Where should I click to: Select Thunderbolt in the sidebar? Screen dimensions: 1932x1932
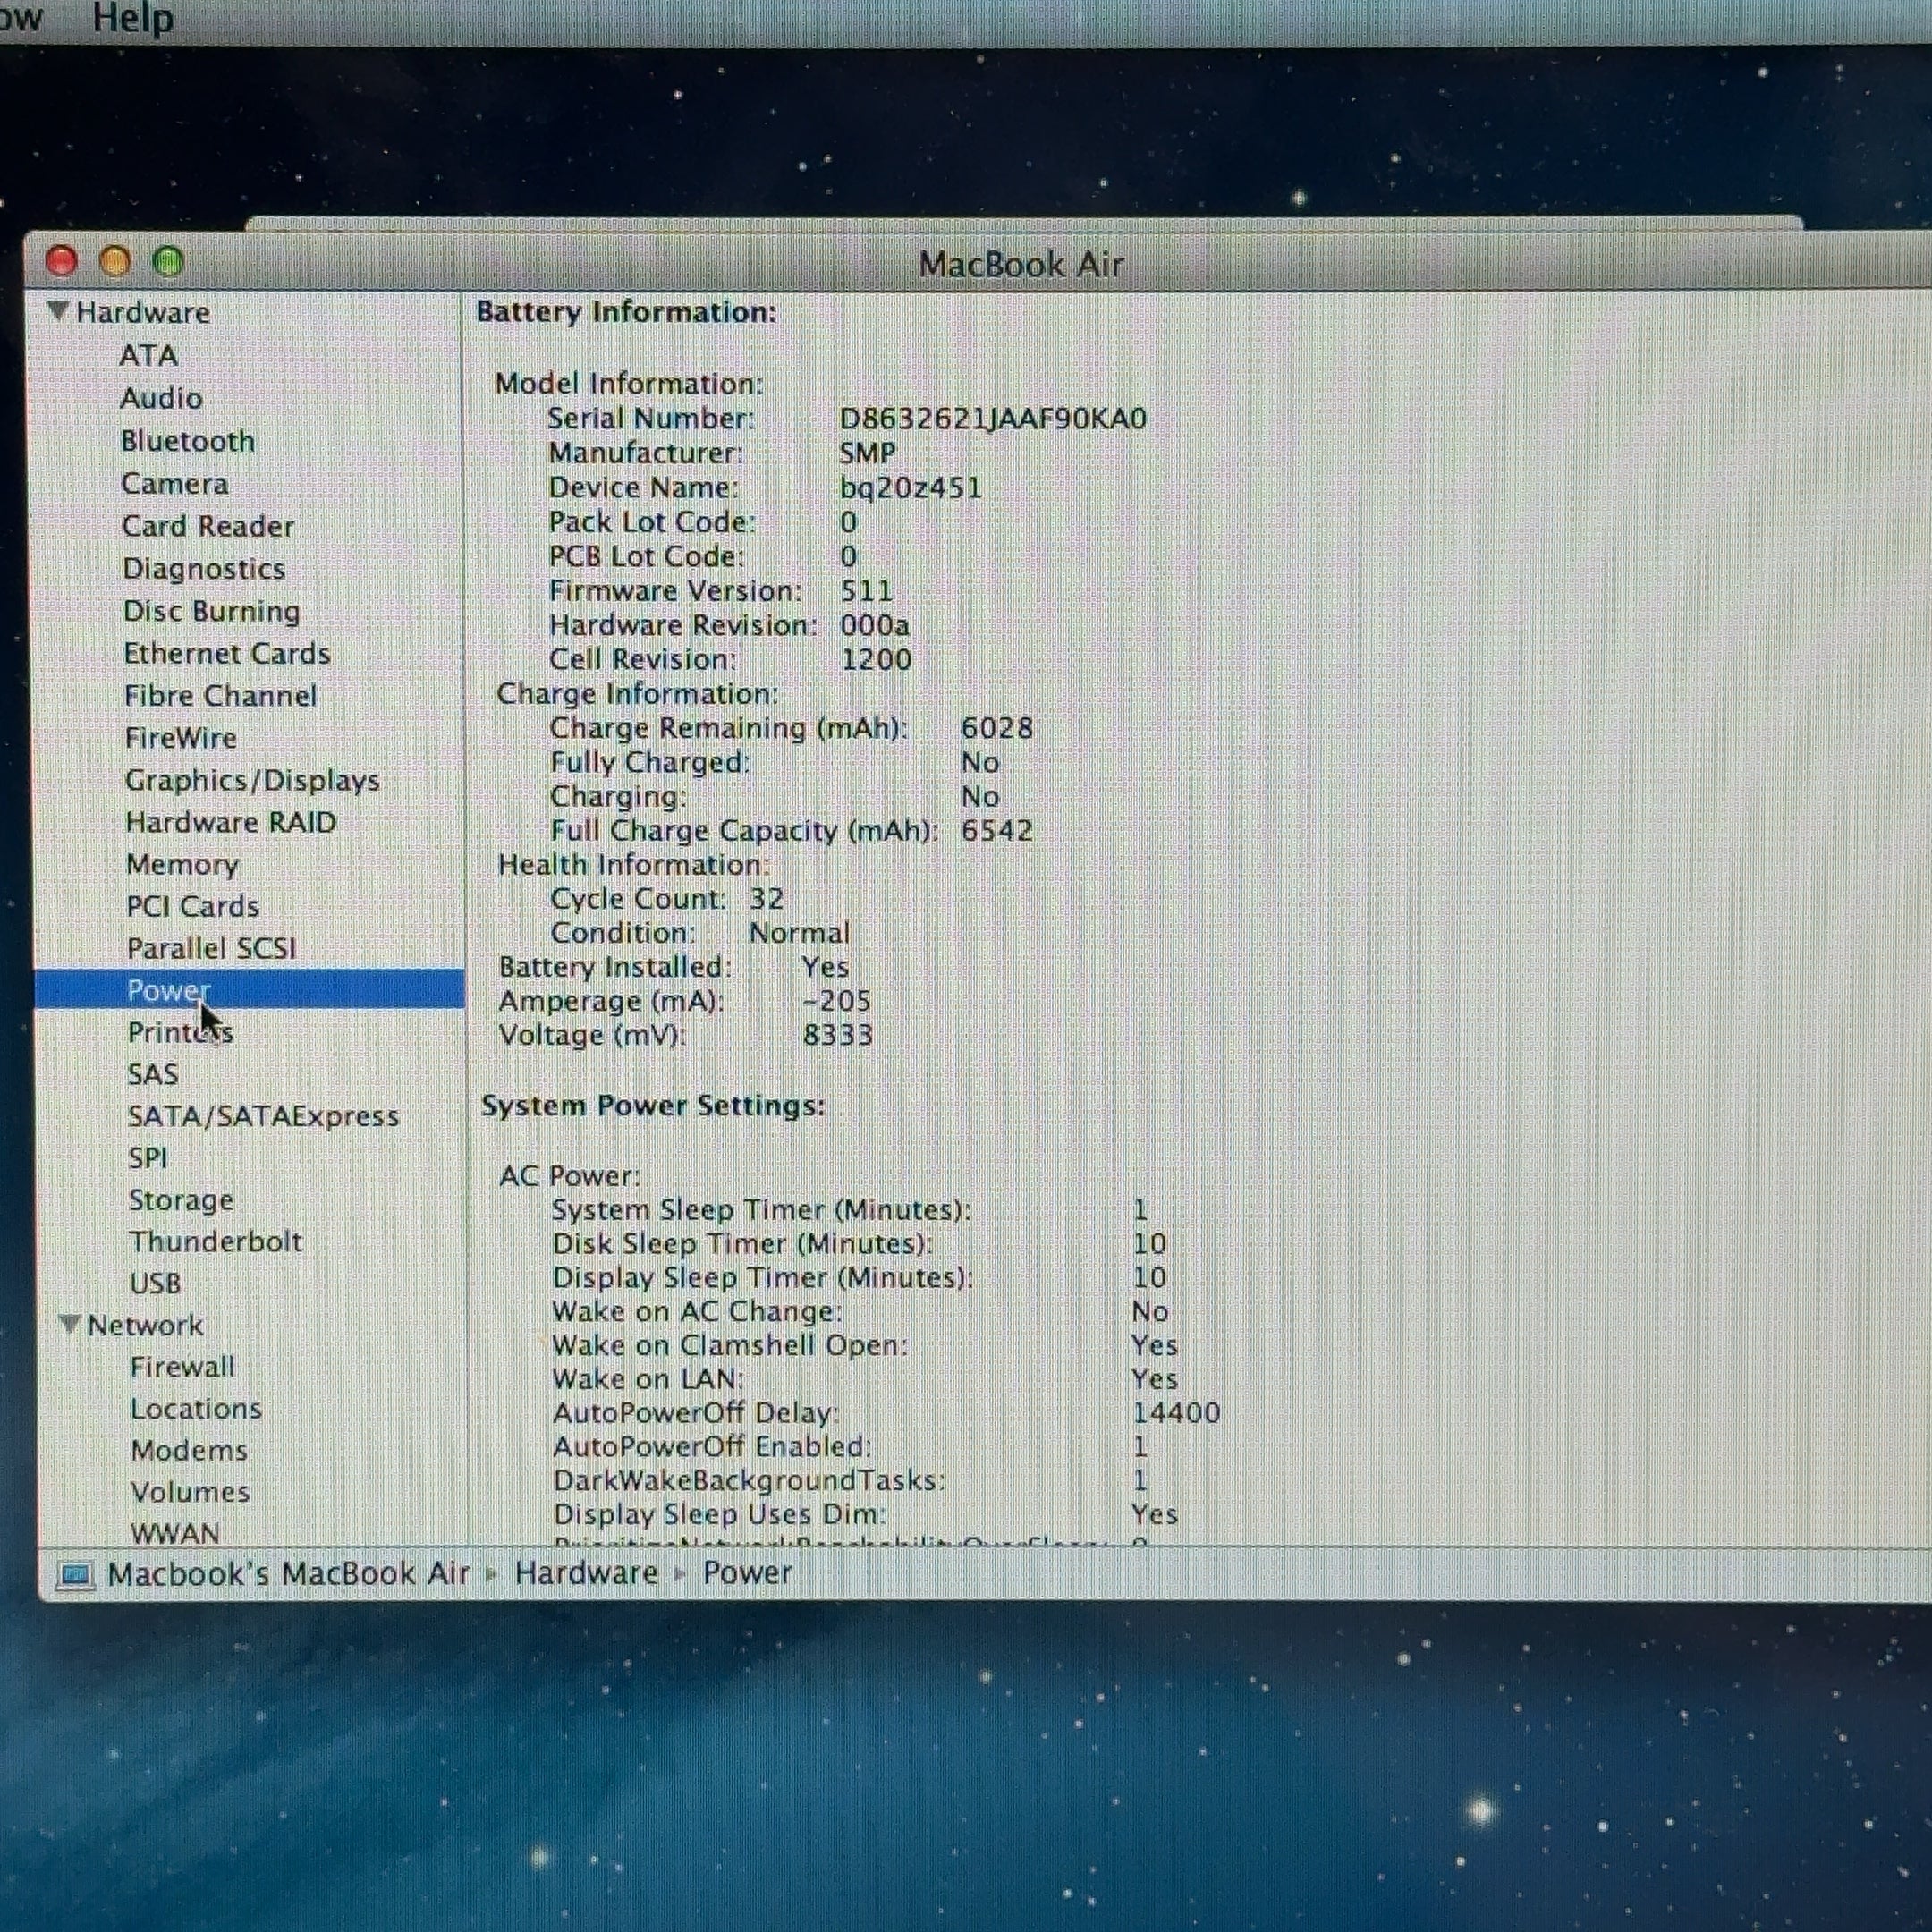point(215,1242)
